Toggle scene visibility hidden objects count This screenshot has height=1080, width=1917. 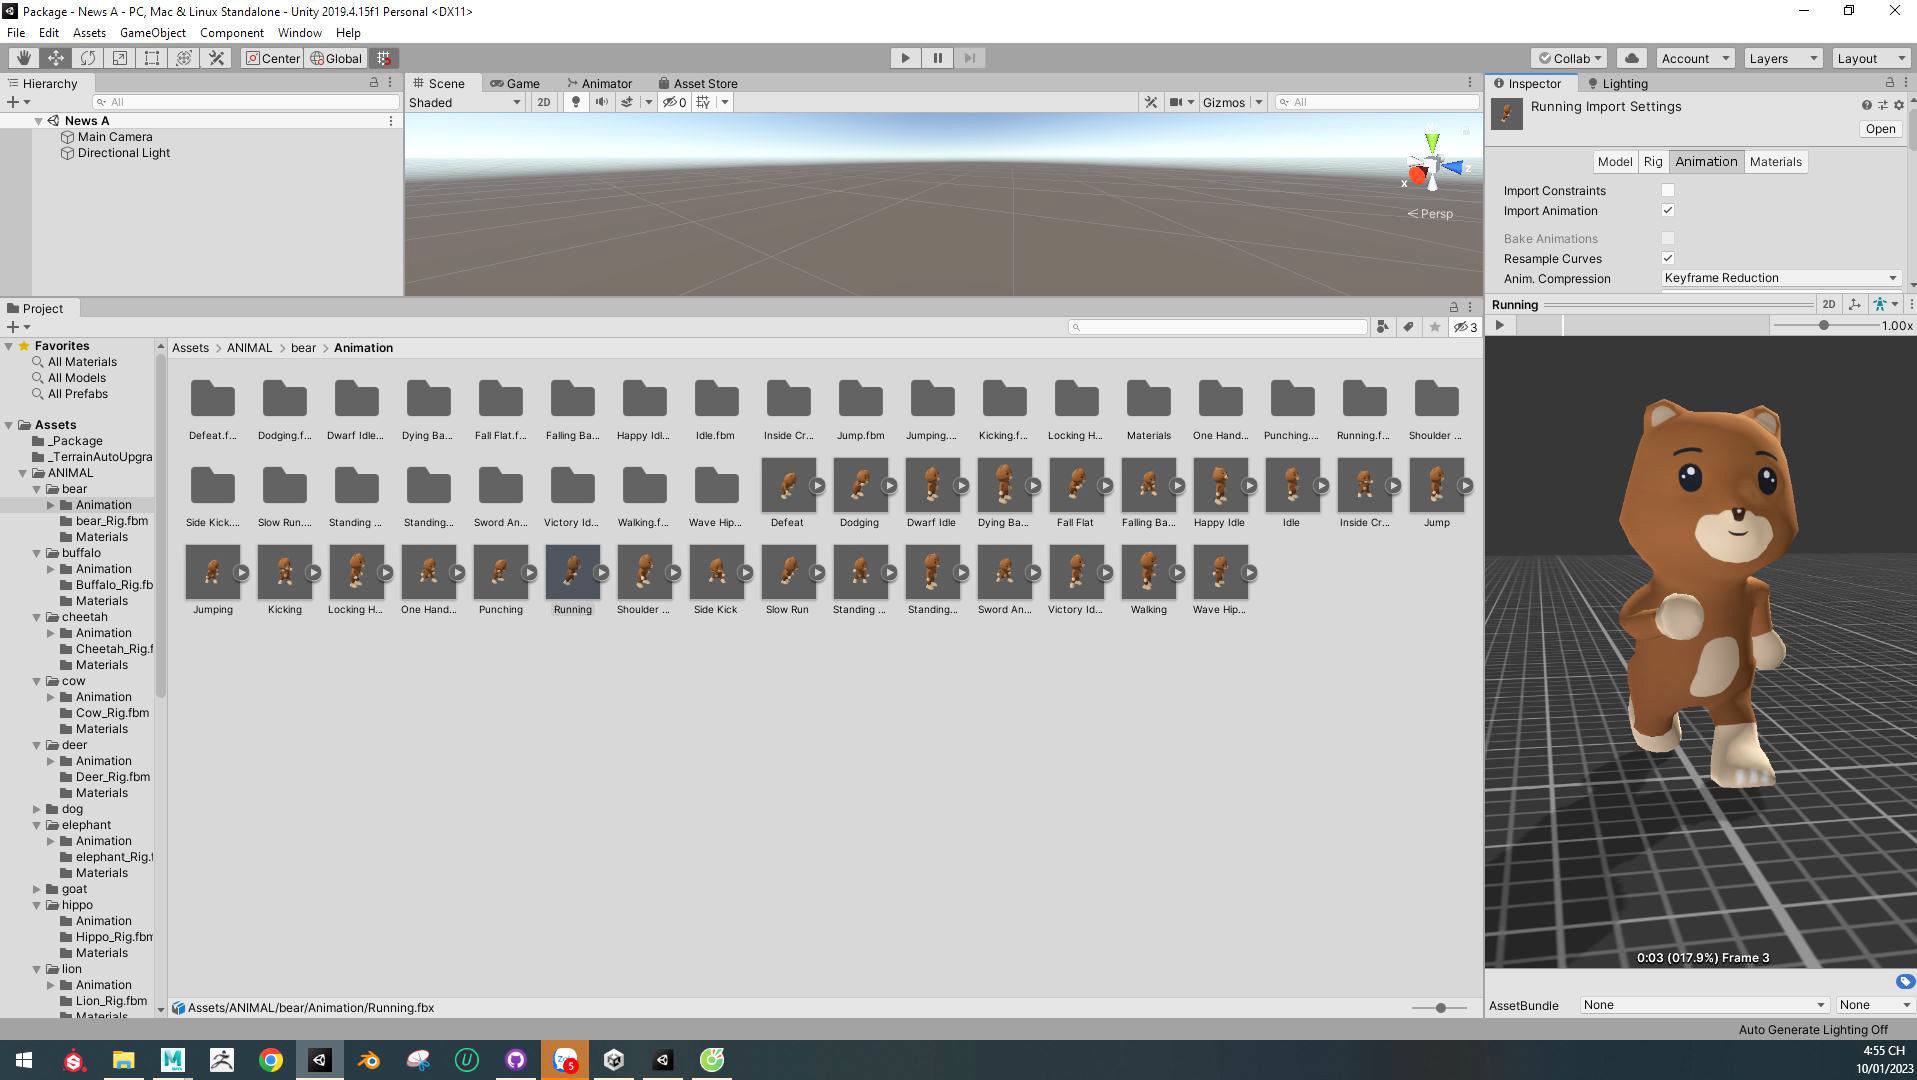(x=674, y=102)
